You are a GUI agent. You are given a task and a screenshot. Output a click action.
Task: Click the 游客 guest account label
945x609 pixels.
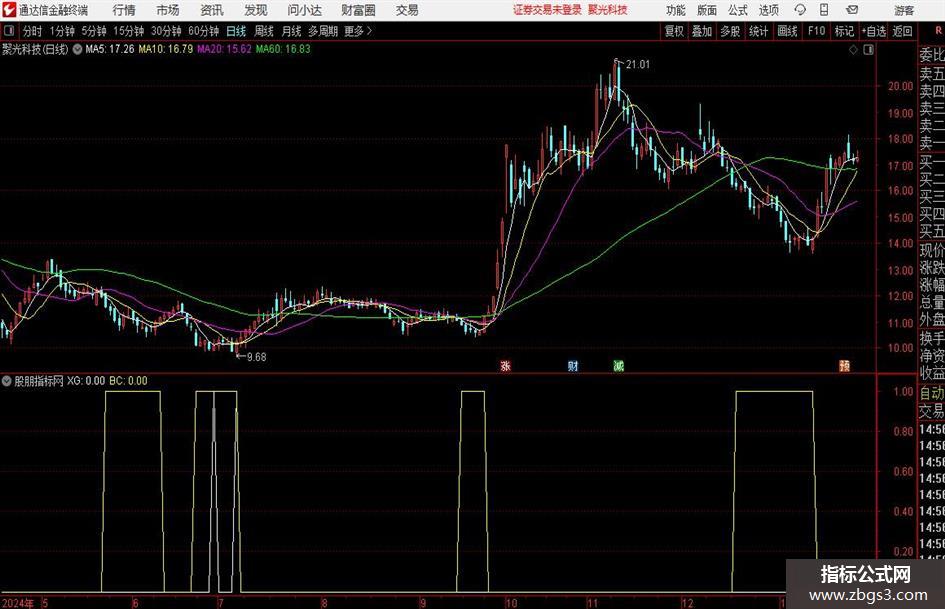click(x=904, y=10)
